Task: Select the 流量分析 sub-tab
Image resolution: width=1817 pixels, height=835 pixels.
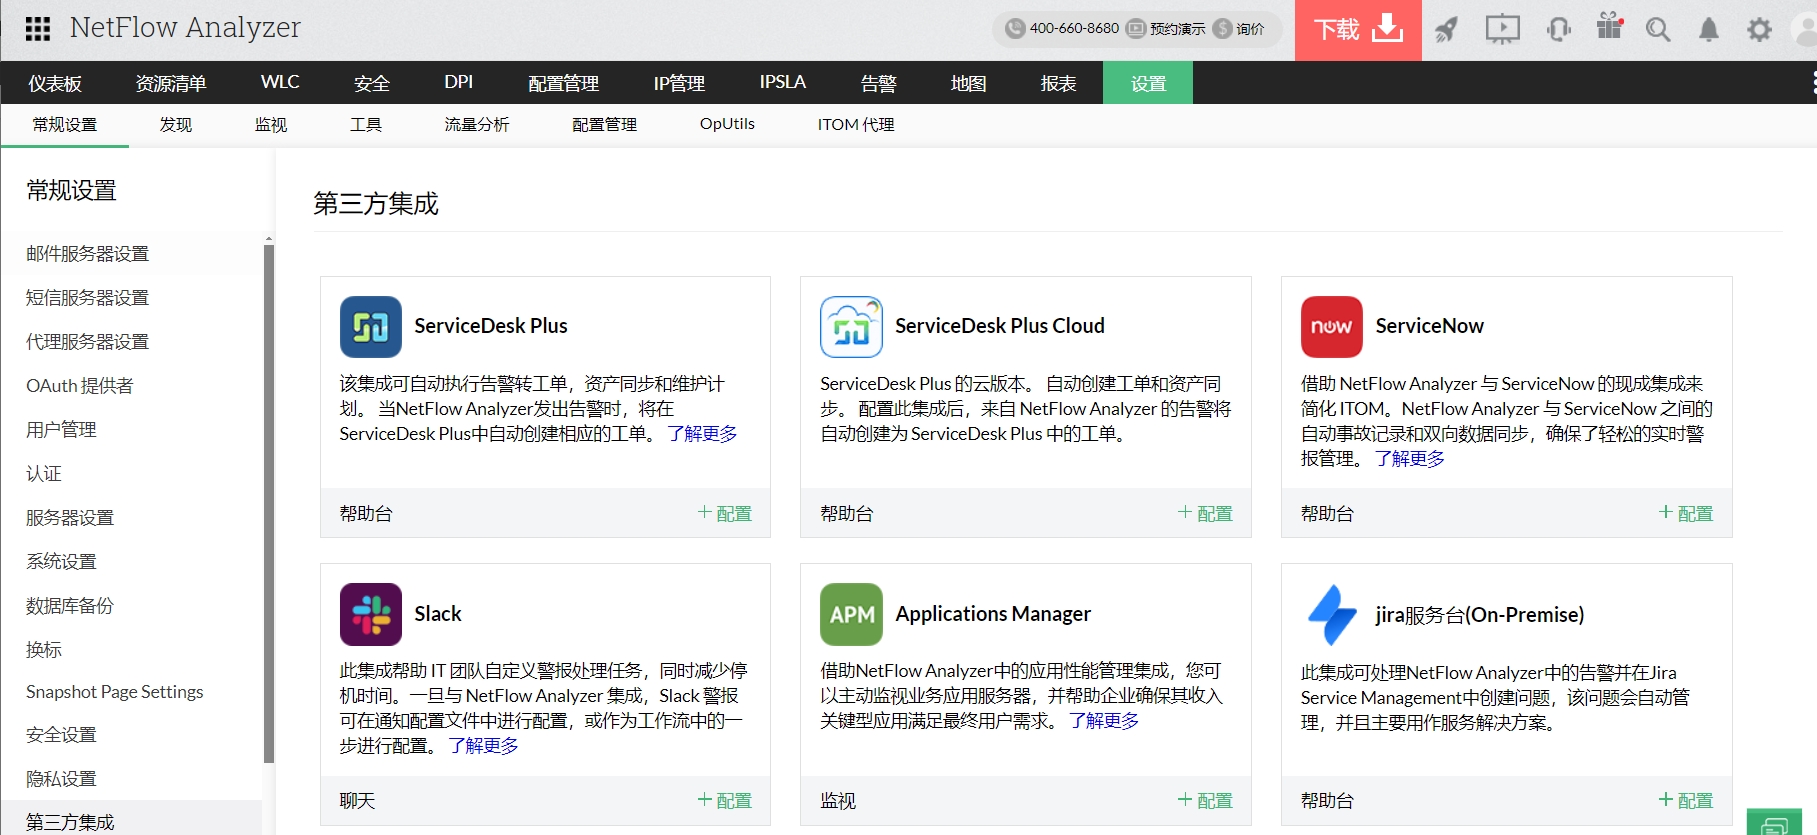Action: pyautogui.click(x=477, y=125)
